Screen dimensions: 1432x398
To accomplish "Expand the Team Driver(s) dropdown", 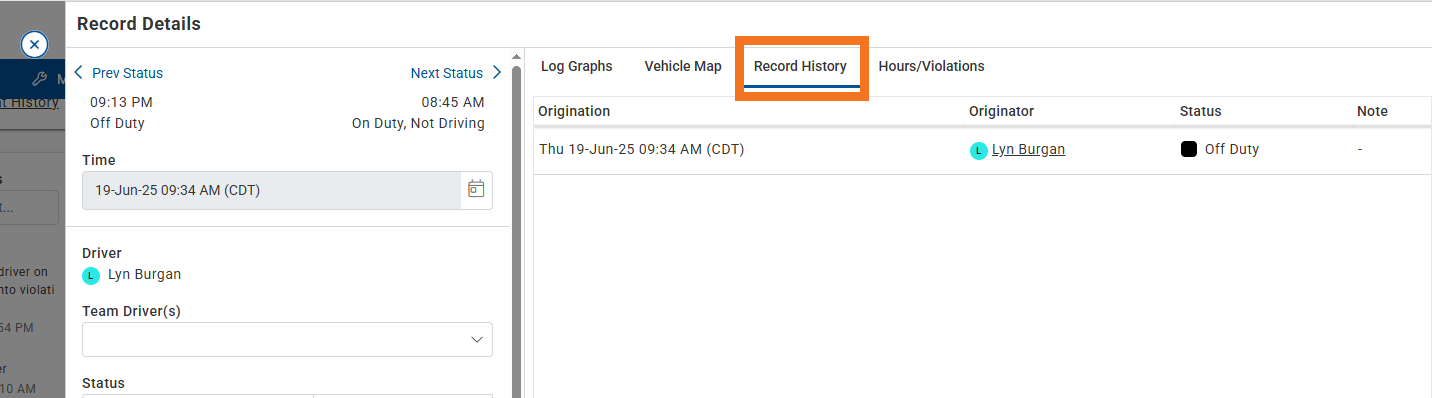I will pyautogui.click(x=477, y=340).
